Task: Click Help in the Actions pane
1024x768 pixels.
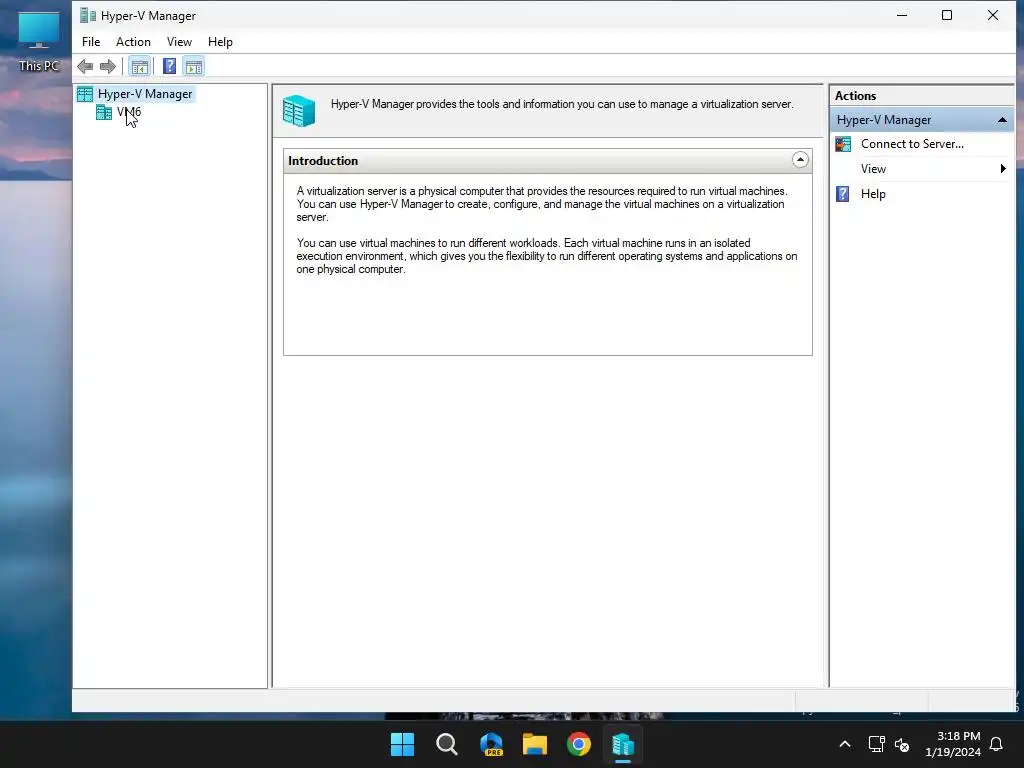Action: coord(873,194)
